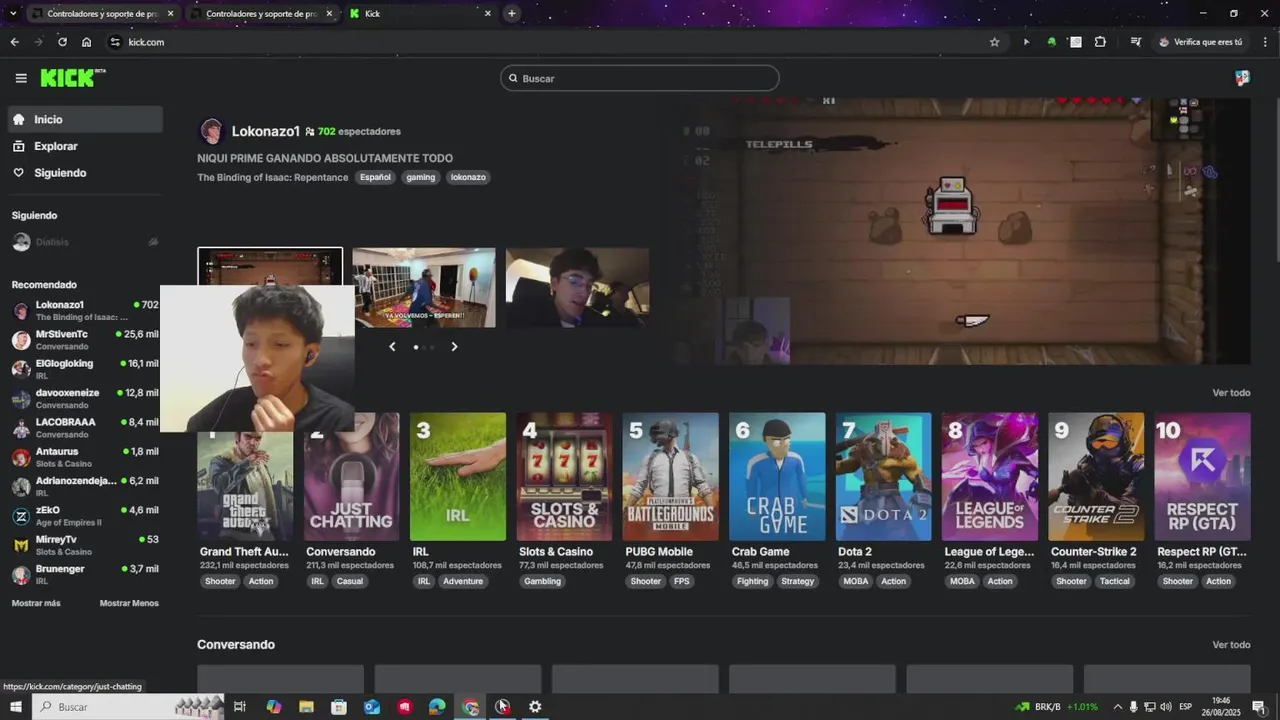Image resolution: width=1280 pixels, height=720 pixels.
Task: Open the hamburger sidebar menu
Action: click(21, 78)
